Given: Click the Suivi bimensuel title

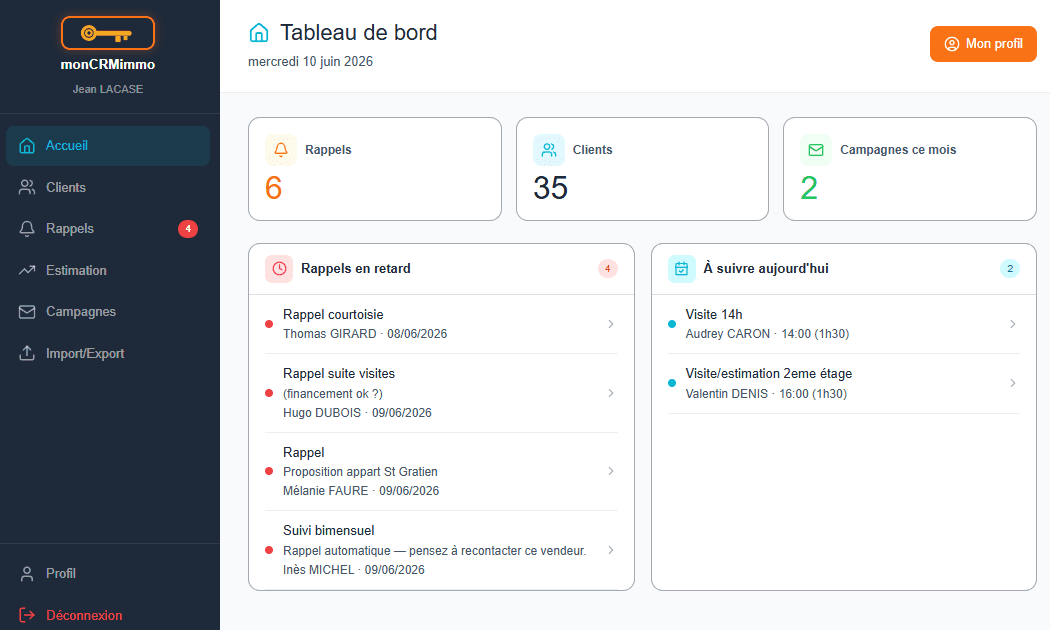Looking at the screenshot, I should tap(329, 531).
